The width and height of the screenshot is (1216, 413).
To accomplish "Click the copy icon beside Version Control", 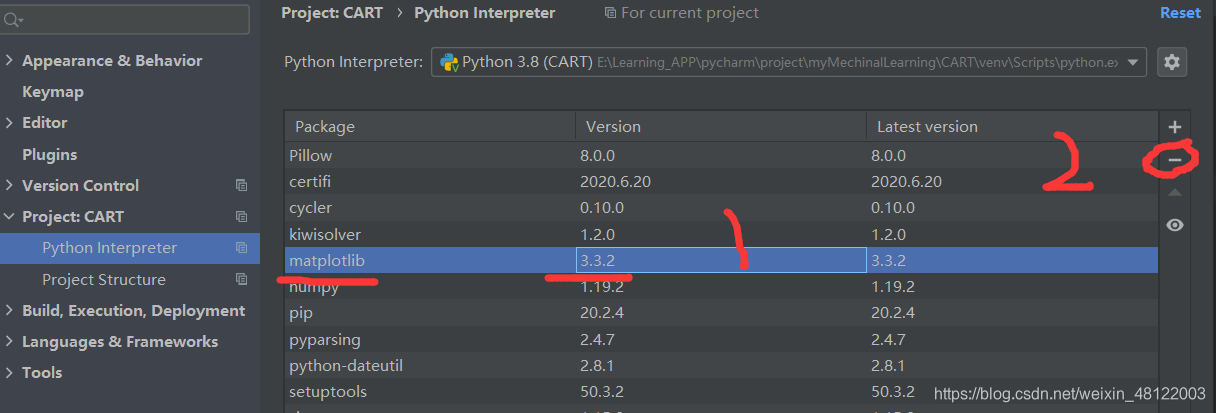I will pyautogui.click(x=241, y=185).
